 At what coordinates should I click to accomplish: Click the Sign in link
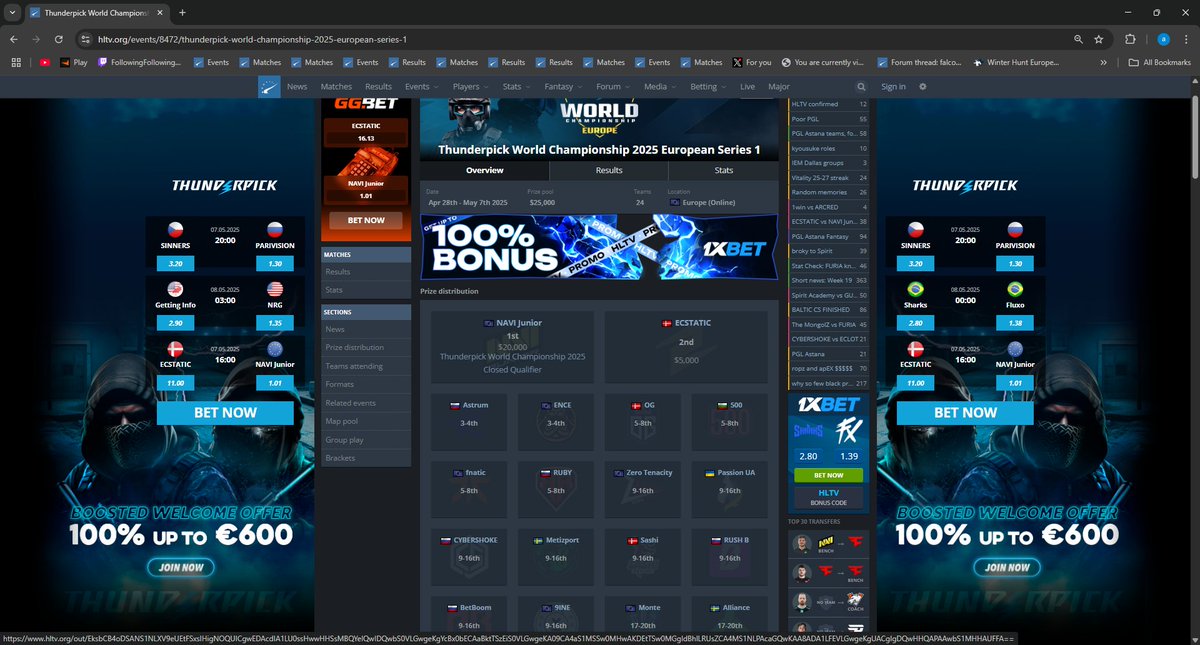(x=893, y=87)
